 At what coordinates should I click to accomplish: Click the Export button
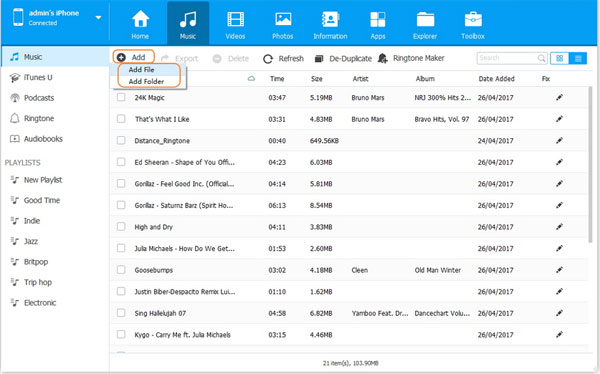pyautogui.click(x=180, y=59)
